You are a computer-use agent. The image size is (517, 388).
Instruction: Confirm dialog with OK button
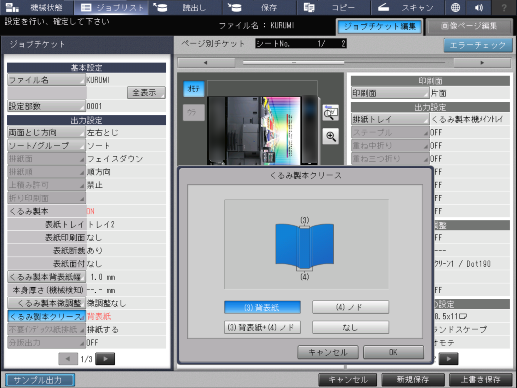click(393, 352)
